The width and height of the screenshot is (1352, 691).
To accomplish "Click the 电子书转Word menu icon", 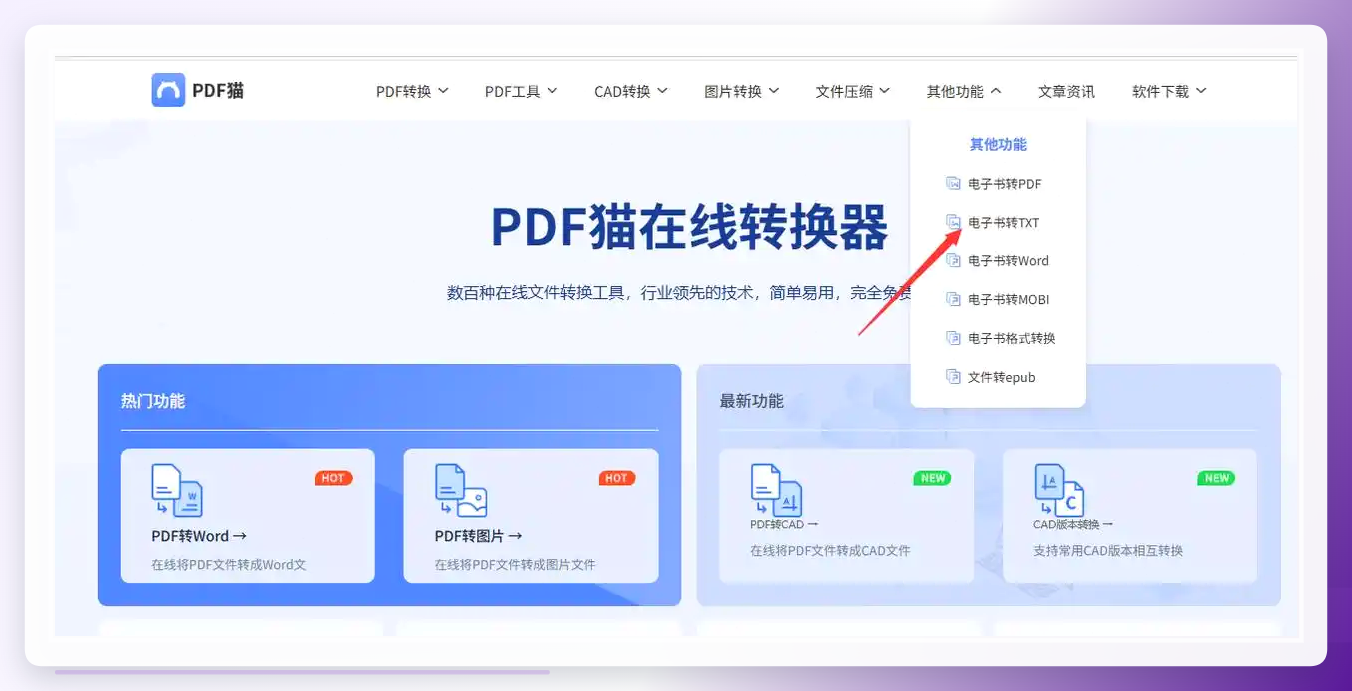I will click(953, 261).
